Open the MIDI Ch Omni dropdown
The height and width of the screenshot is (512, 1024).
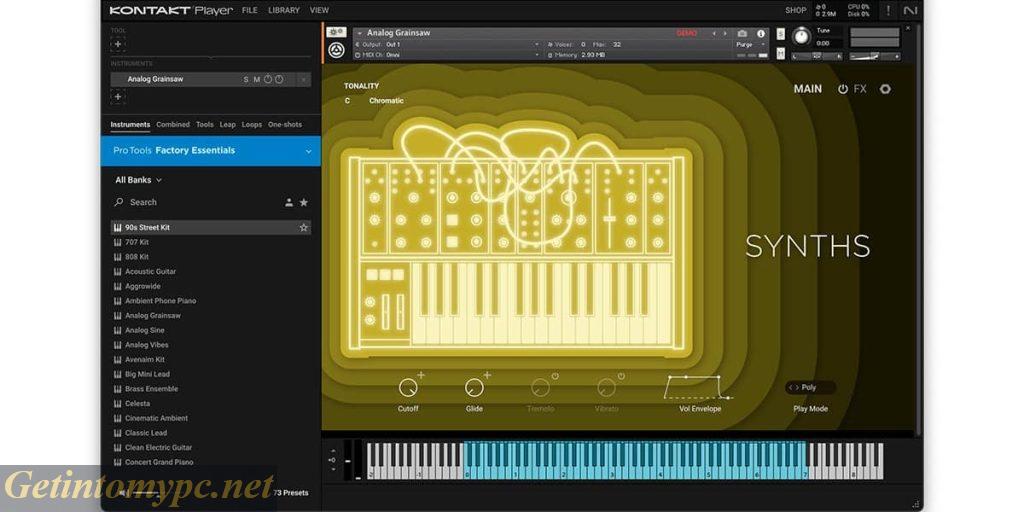click(447, 56)
